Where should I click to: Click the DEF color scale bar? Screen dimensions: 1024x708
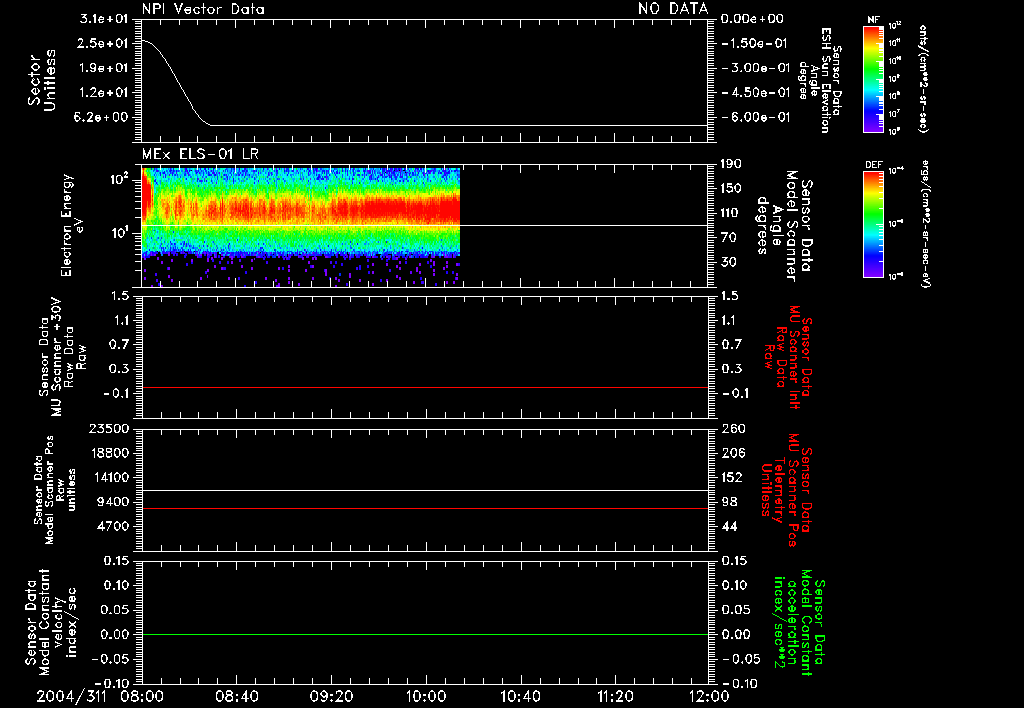[874, 224]
